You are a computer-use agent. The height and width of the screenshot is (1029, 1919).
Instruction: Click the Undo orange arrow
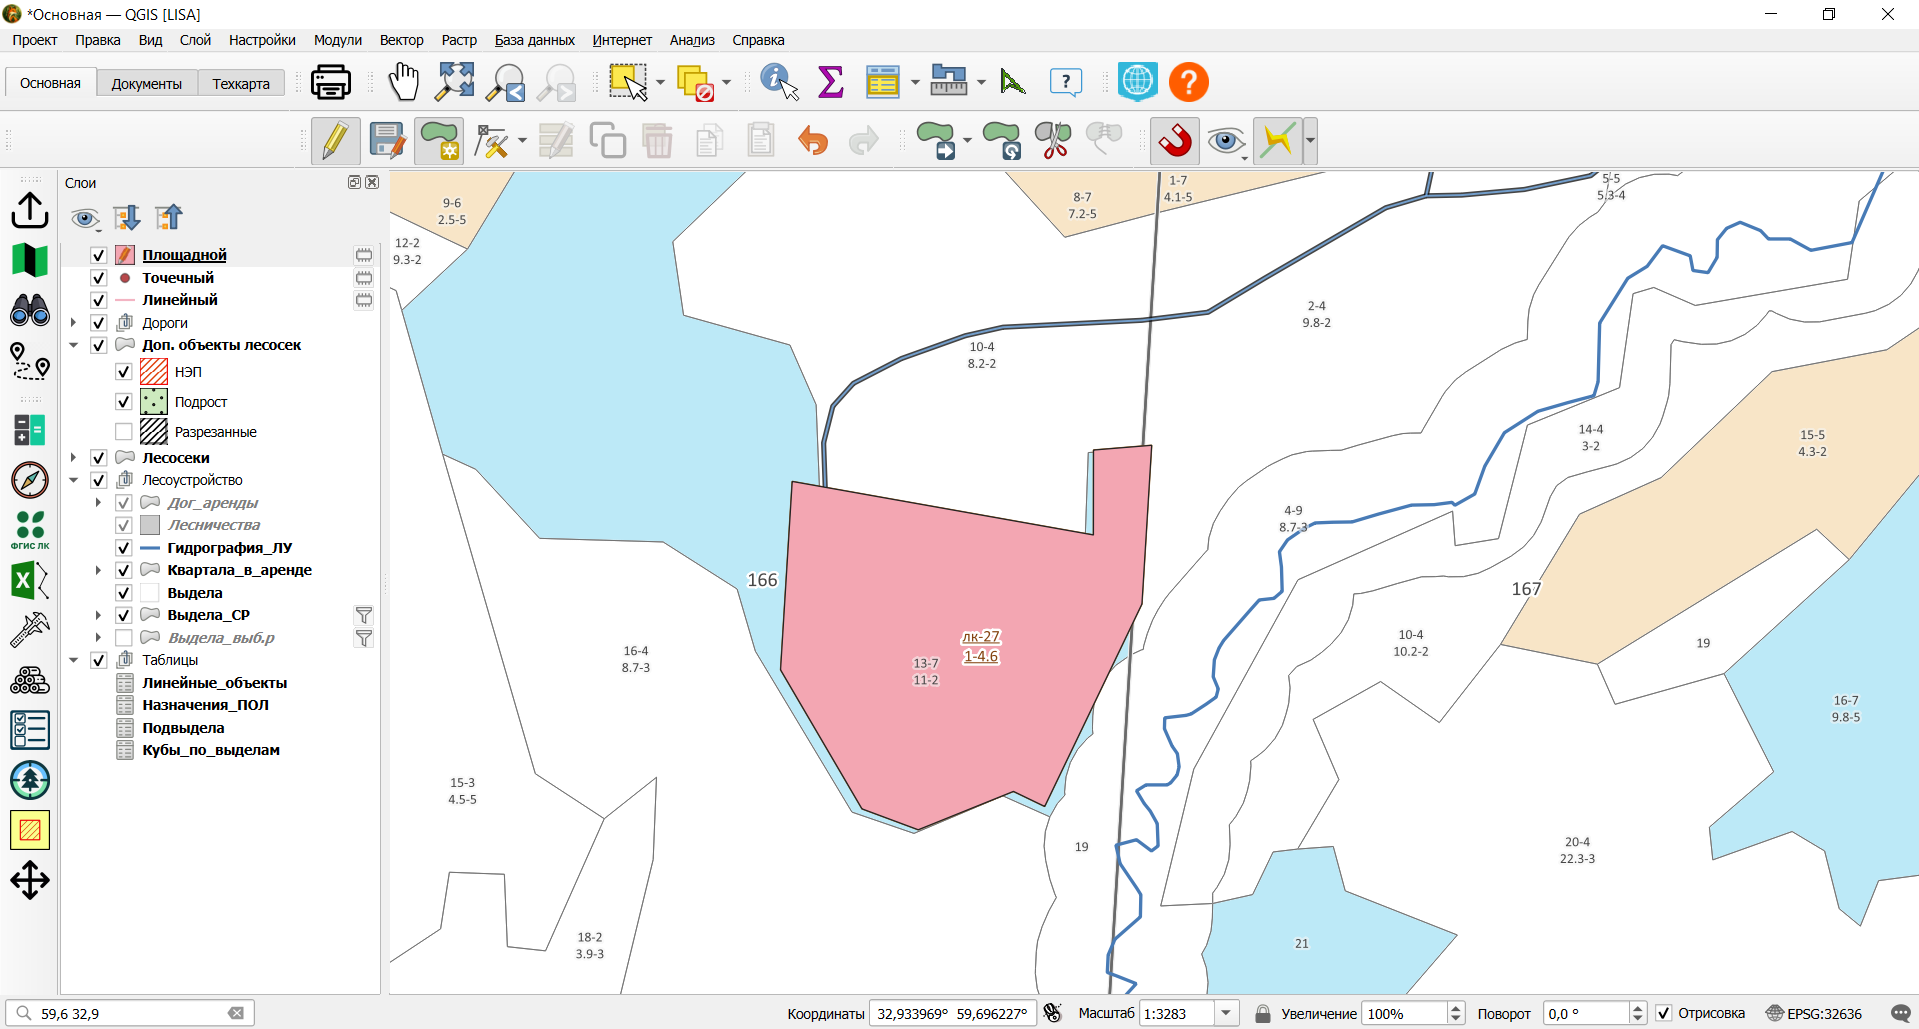[813, 141]
